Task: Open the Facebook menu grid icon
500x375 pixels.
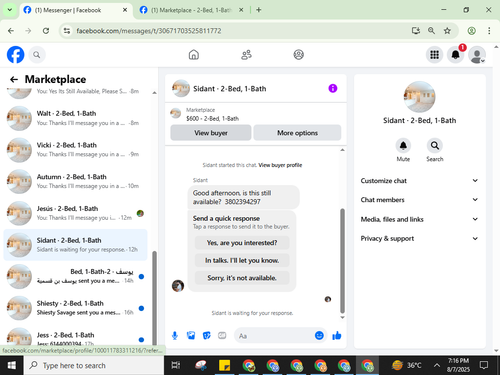Action: click(434, 55)
